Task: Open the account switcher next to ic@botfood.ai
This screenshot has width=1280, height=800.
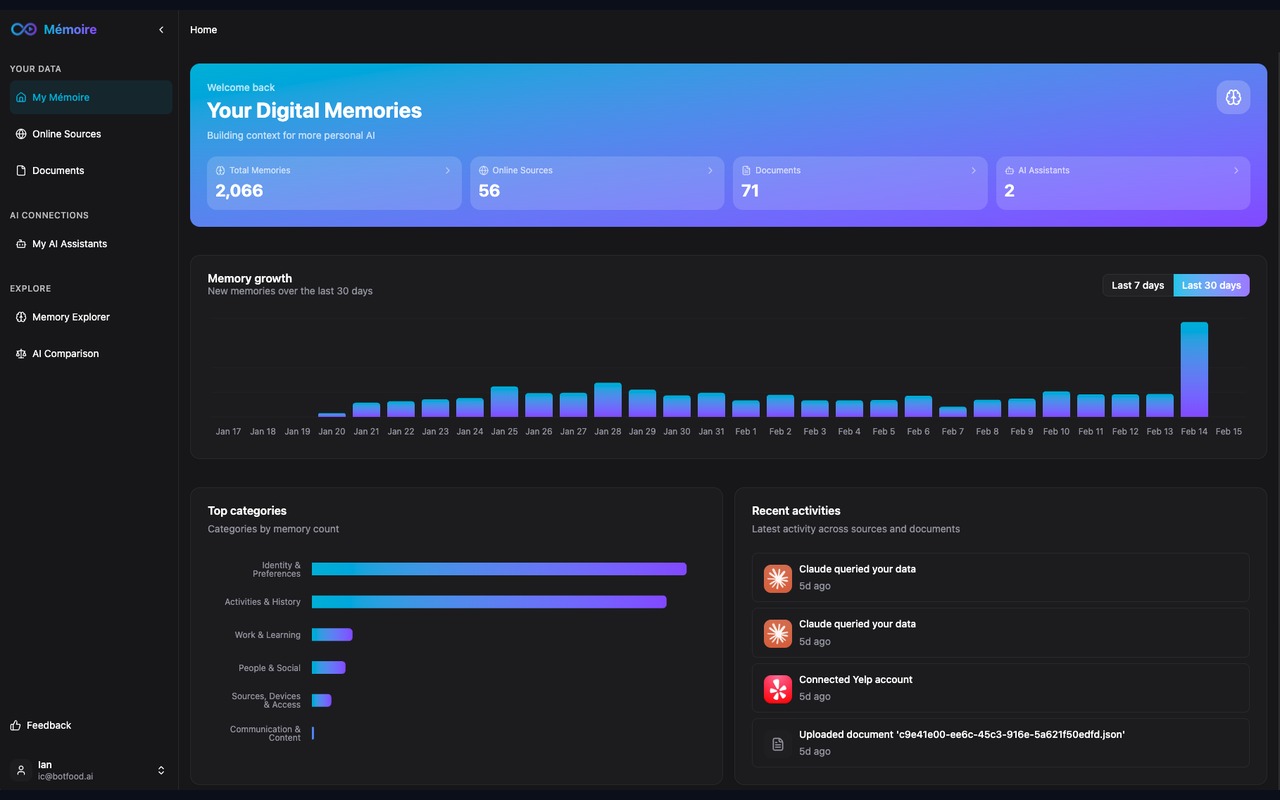Action: point(161,770)
